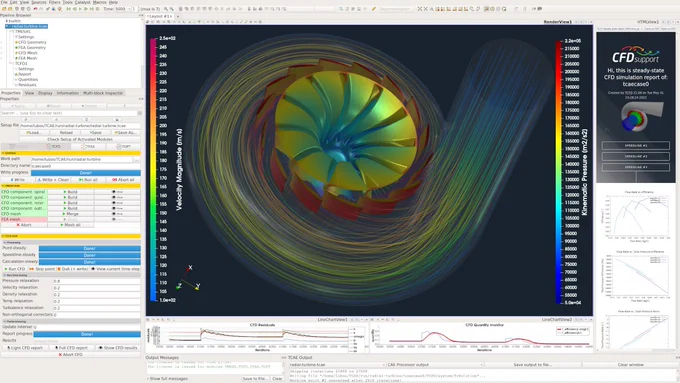
Task: Click the Load... setup file button
Action: (x=33, y=132)
